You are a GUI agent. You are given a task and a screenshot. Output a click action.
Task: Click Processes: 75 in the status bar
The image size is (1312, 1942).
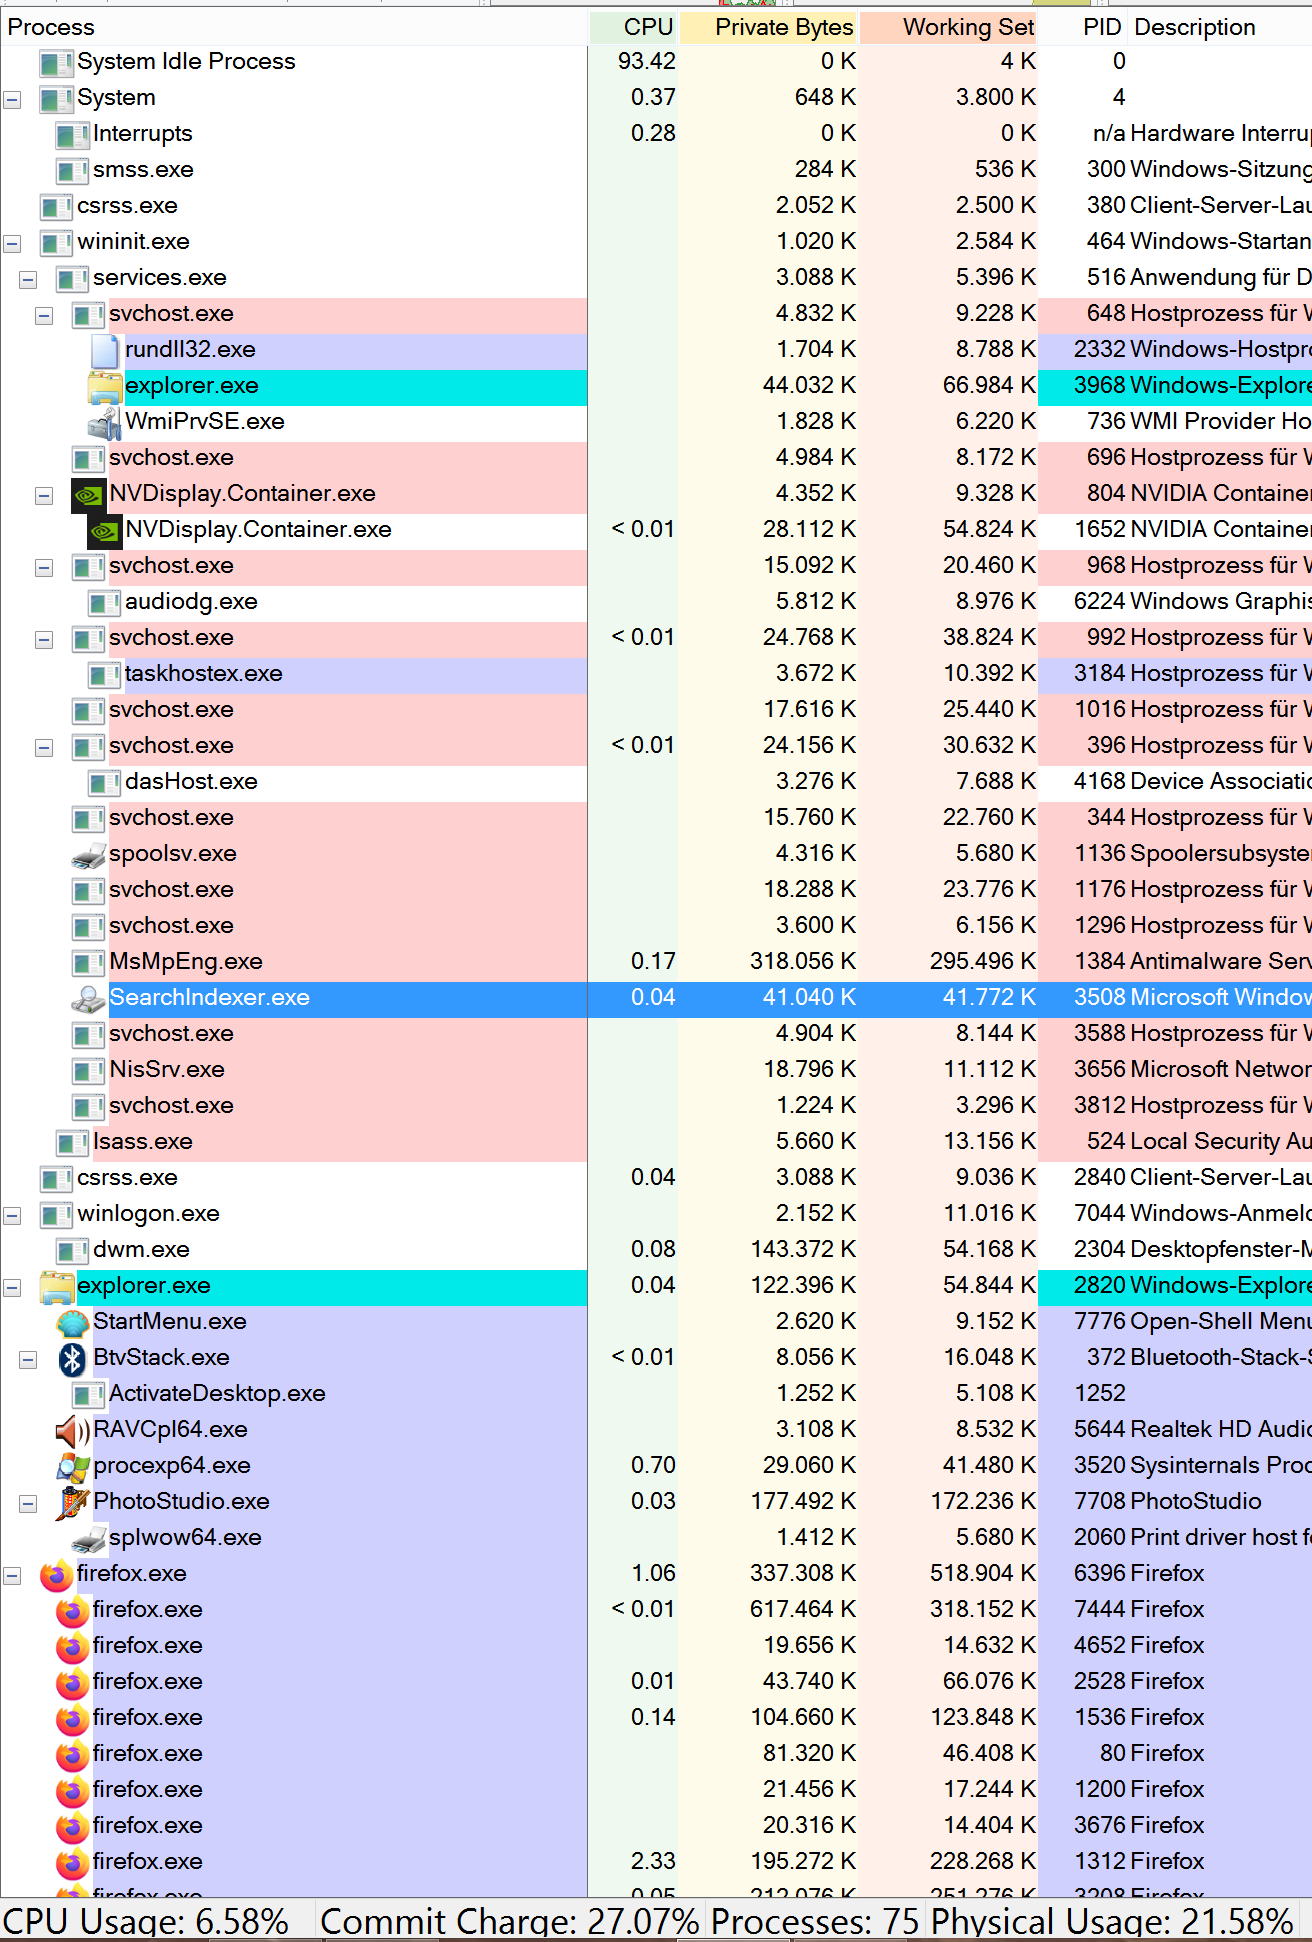pyautogui.click(x=815, y=1922)
